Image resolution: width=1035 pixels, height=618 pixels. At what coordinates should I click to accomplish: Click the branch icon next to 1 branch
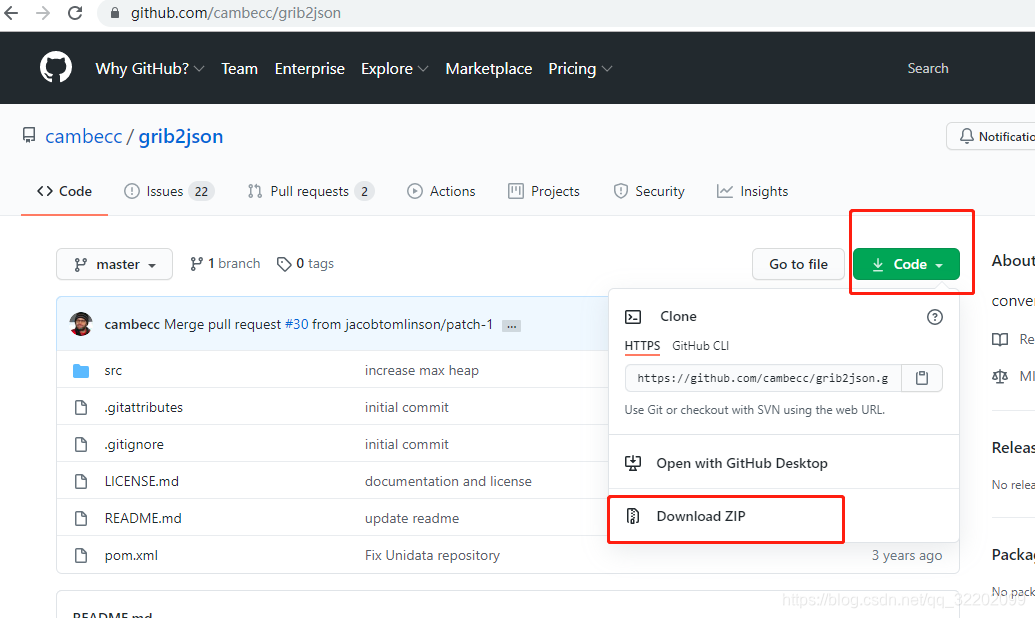196,264
